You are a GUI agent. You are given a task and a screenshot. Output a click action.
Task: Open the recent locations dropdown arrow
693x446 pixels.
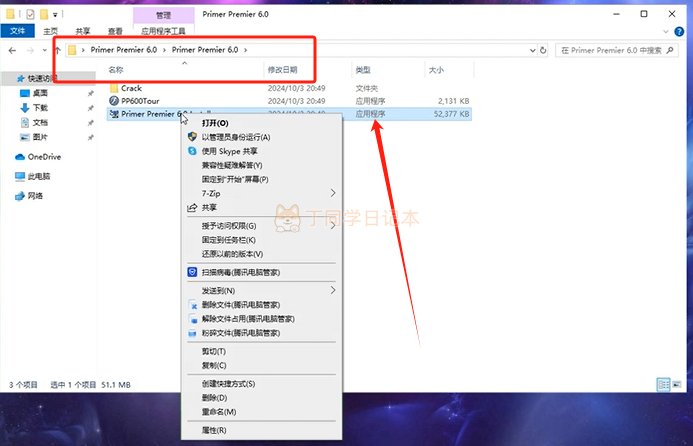tap(45, 50)
